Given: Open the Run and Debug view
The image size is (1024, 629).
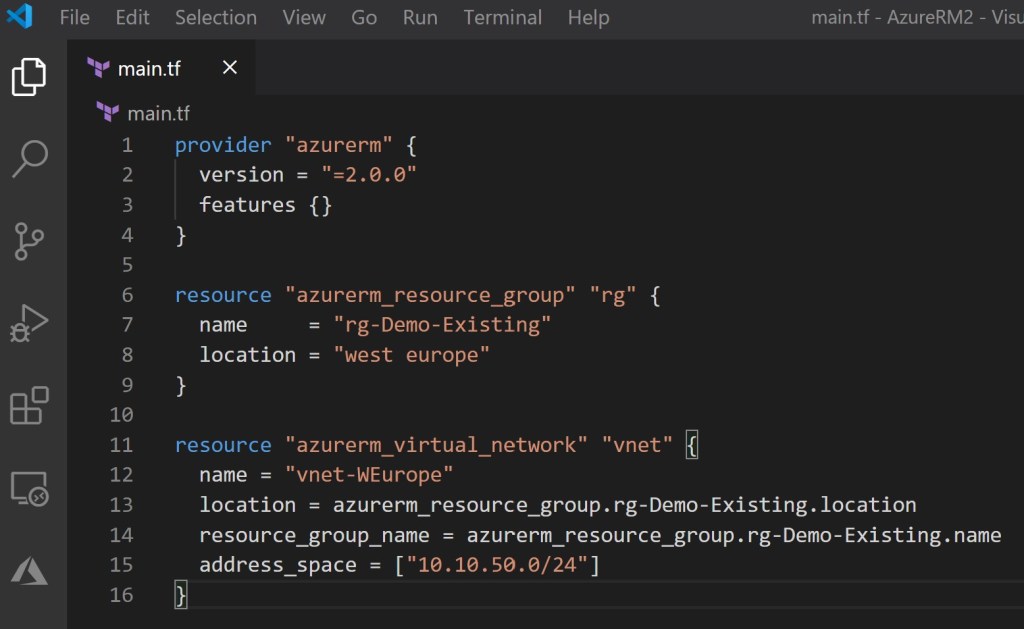Looking at the screenshot, I should [x=29, y=324].
